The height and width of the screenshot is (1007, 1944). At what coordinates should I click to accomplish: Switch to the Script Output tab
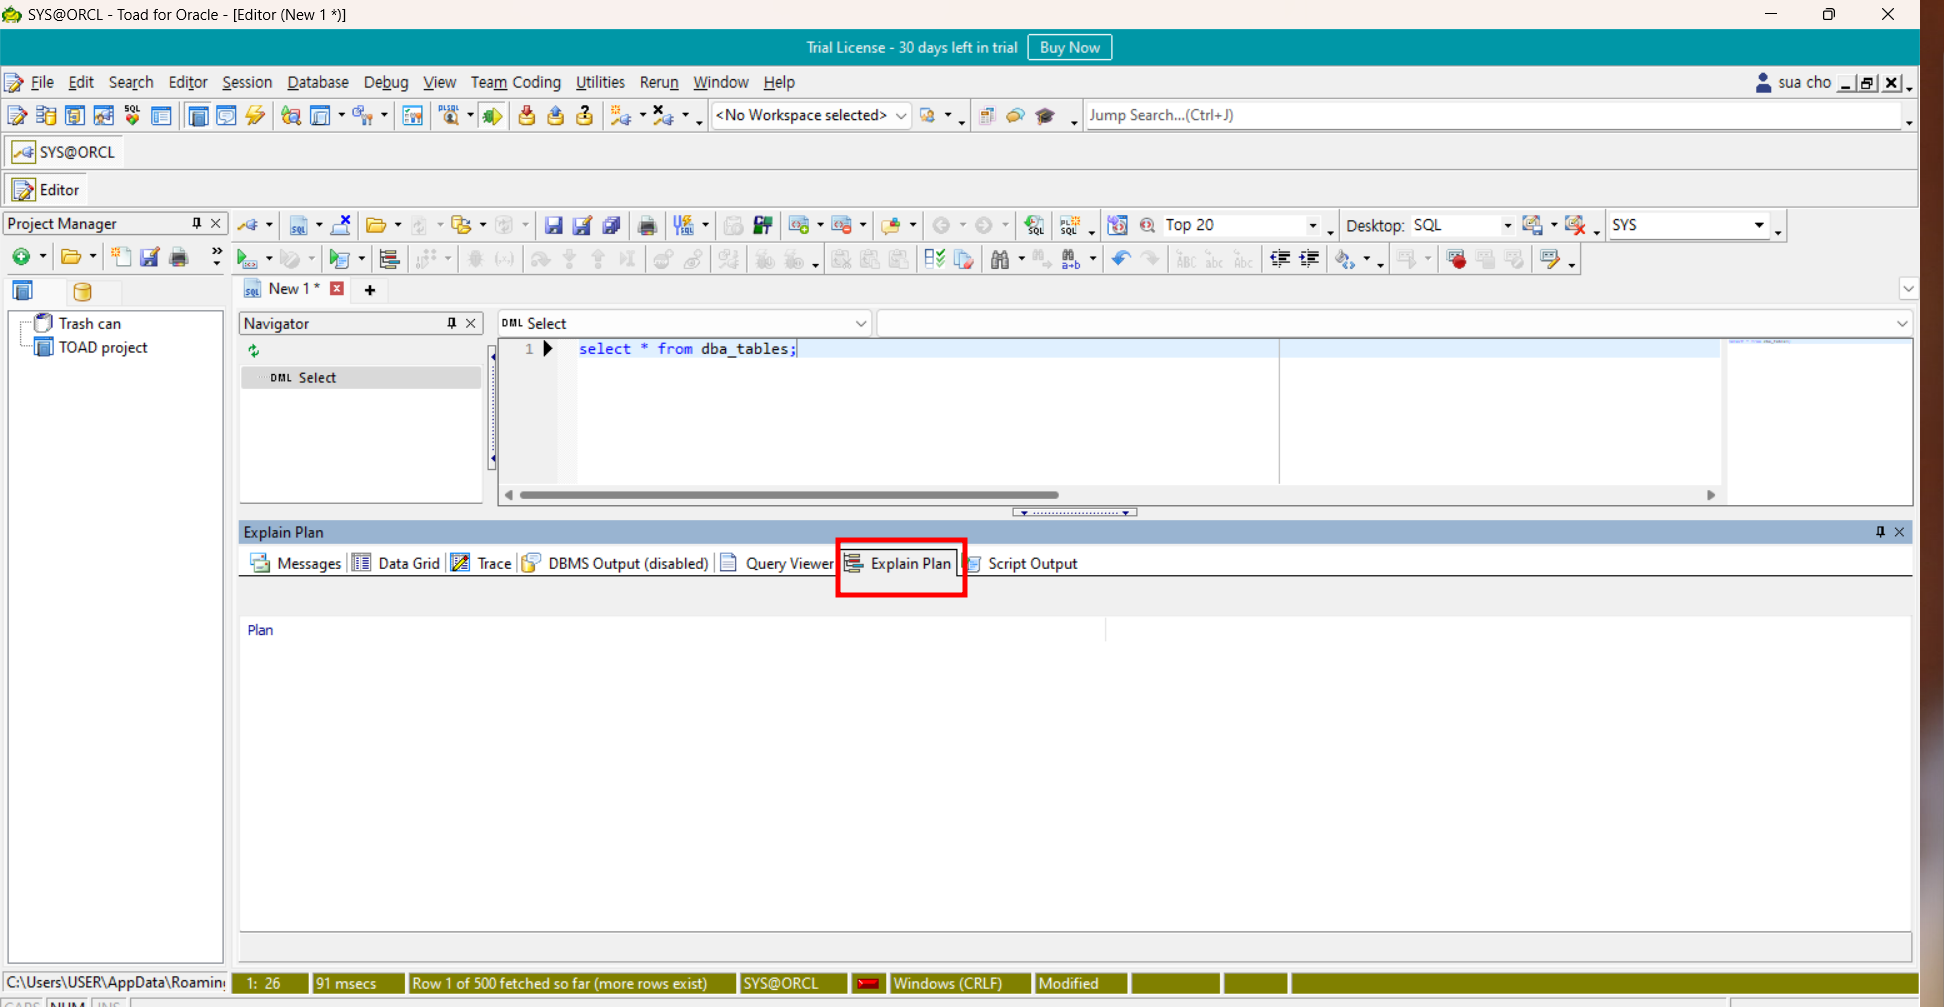tap(1023, 563)
